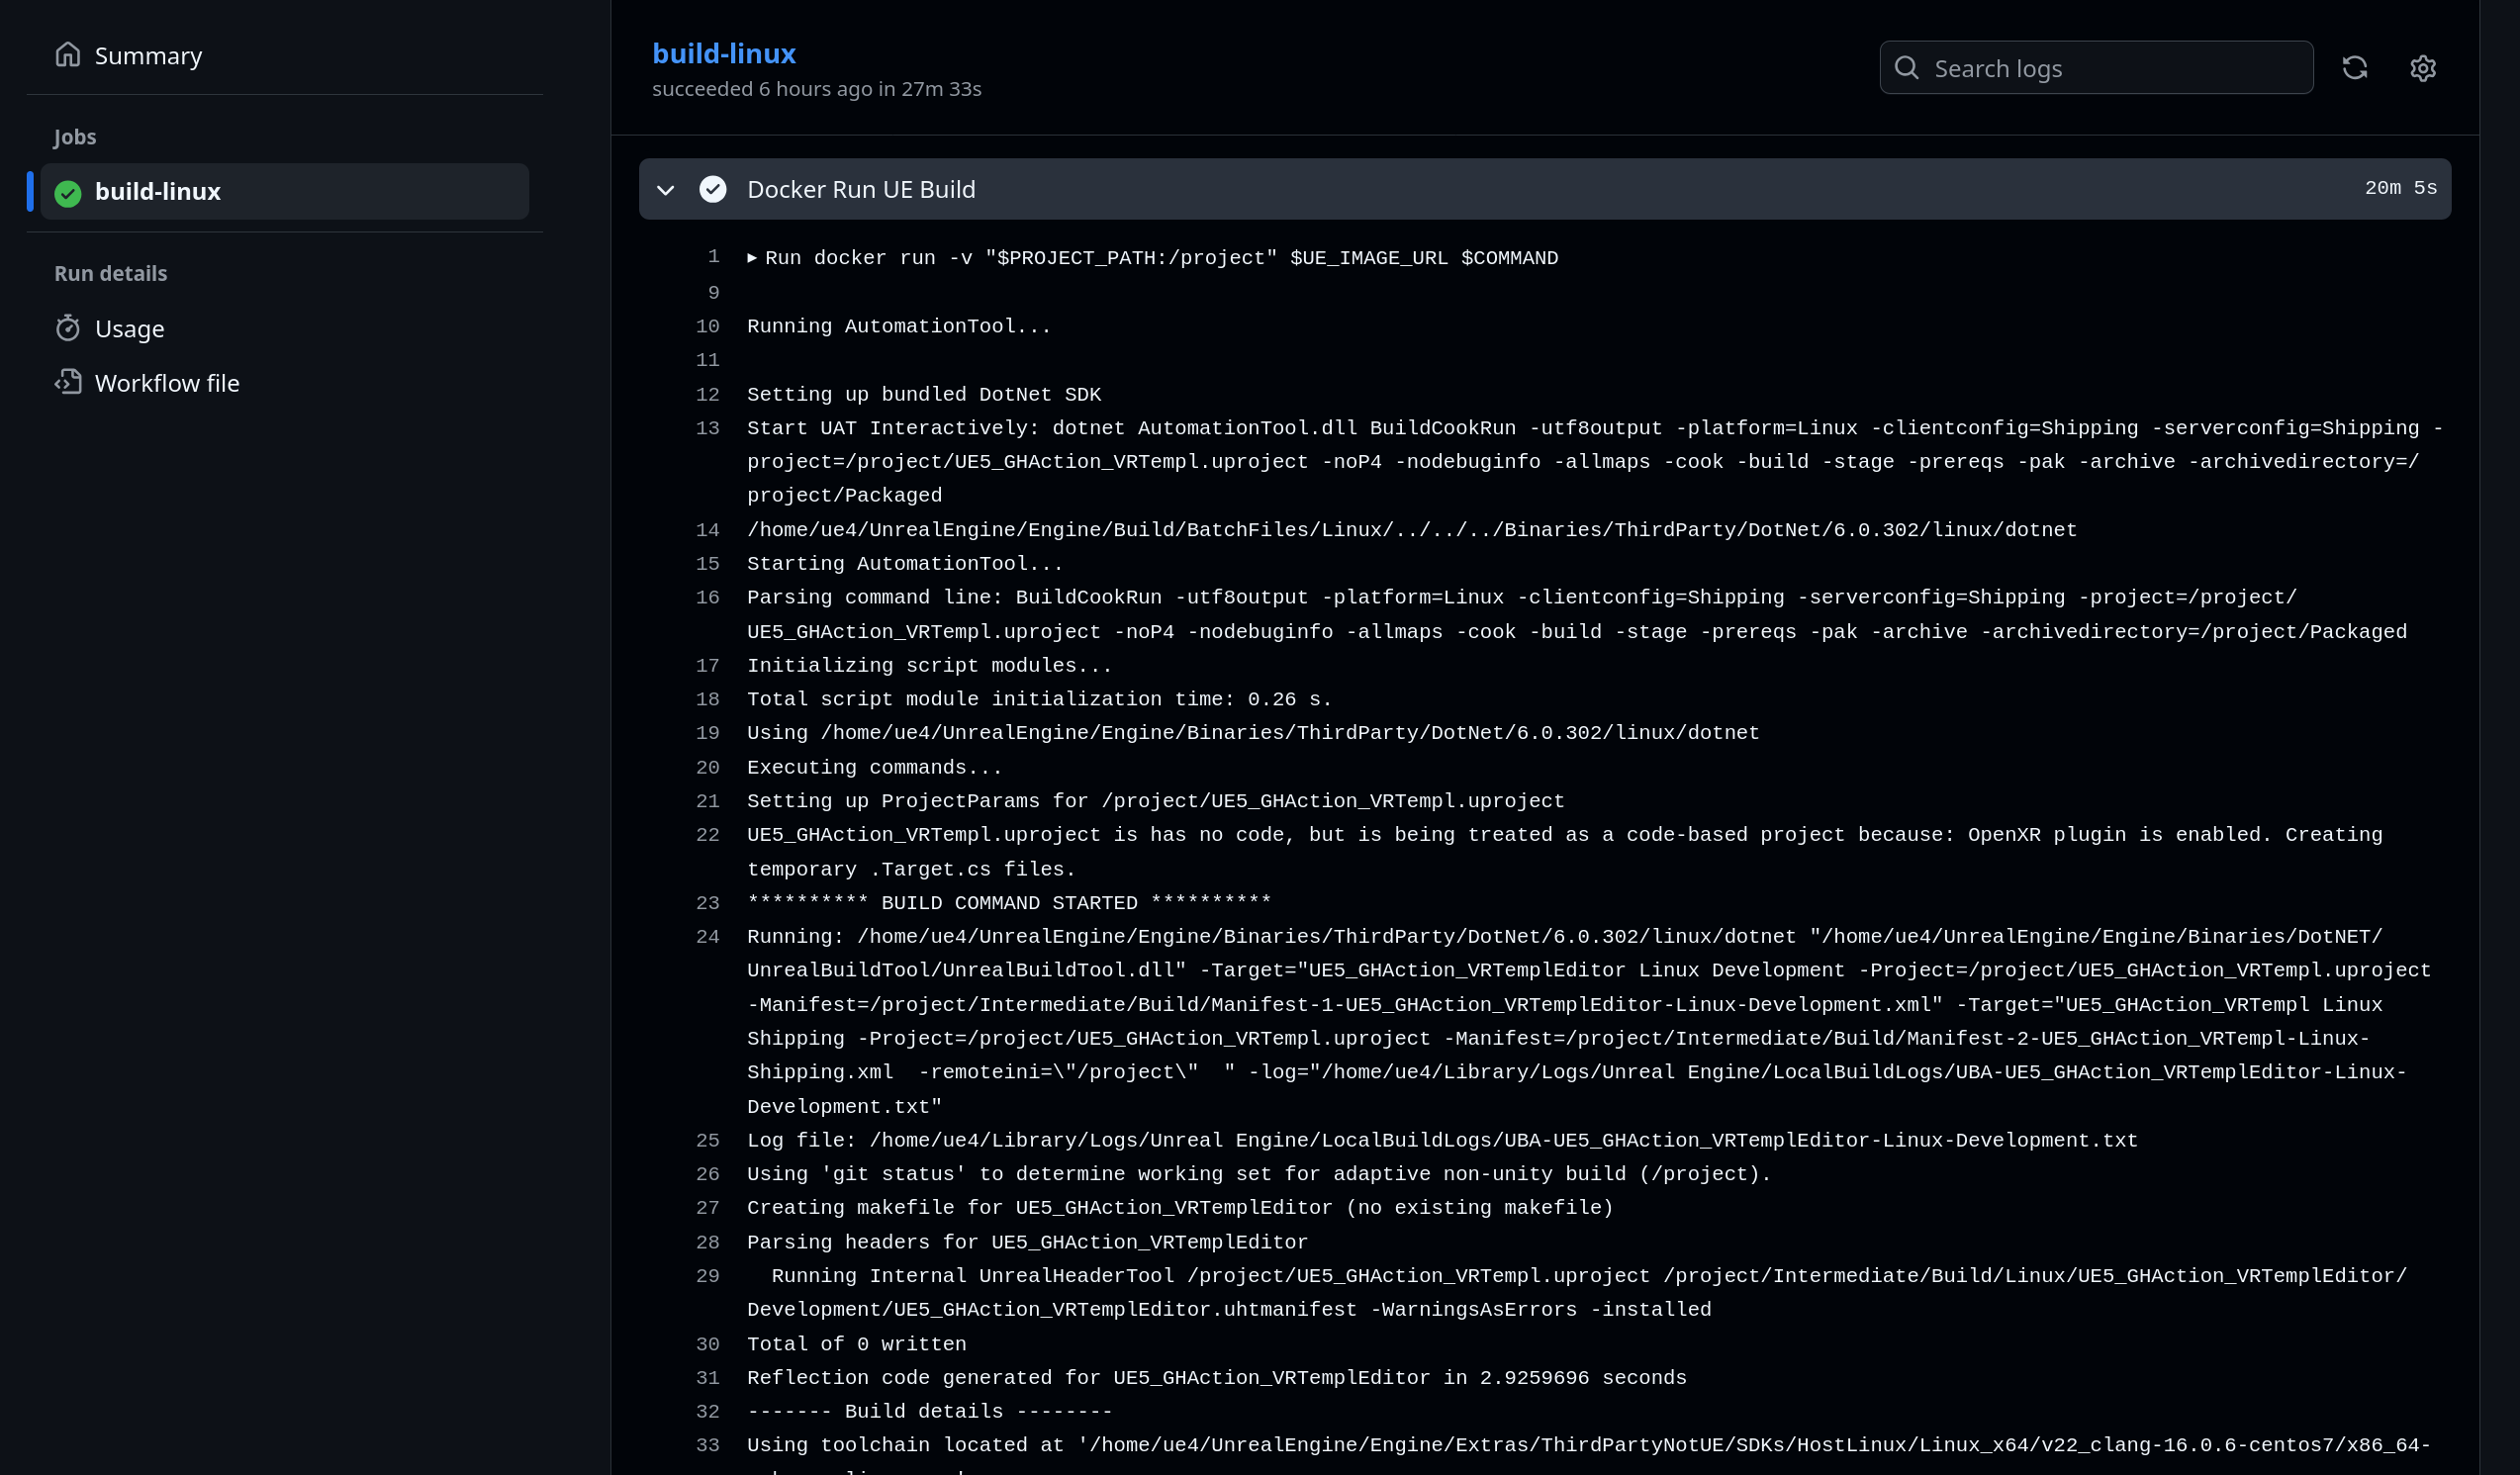Click the Workflow file code icon
Screen dimensions: 2520x1475
click(x=67, y=382)
